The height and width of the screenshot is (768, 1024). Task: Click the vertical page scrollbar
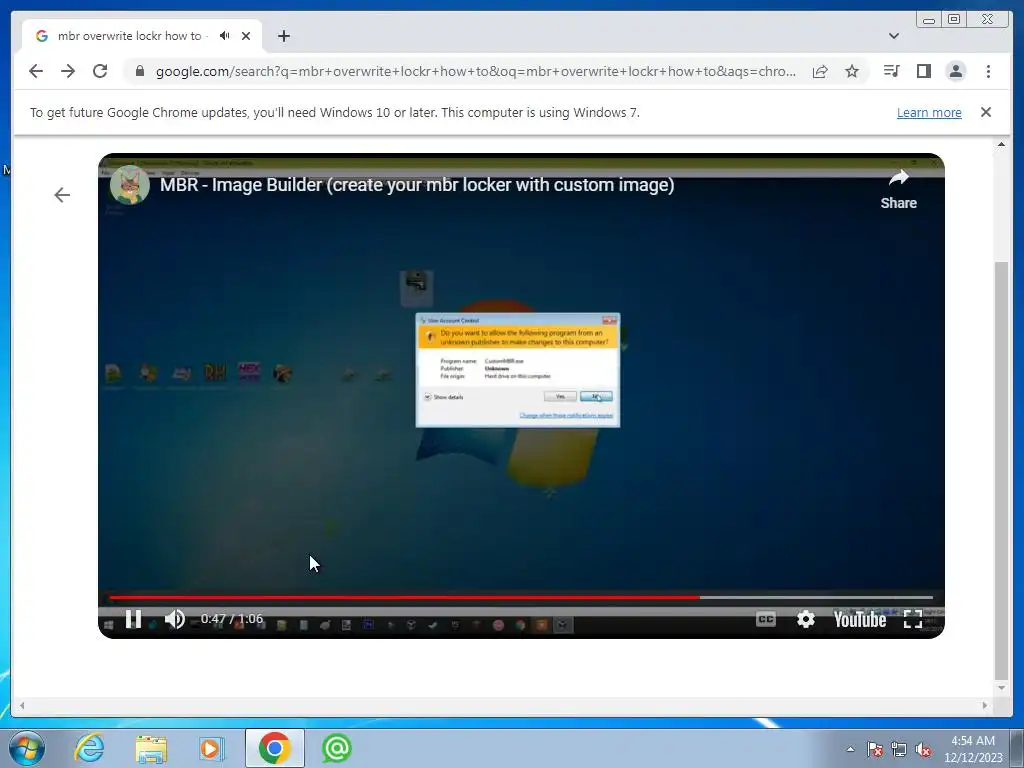click(1001, 470)
